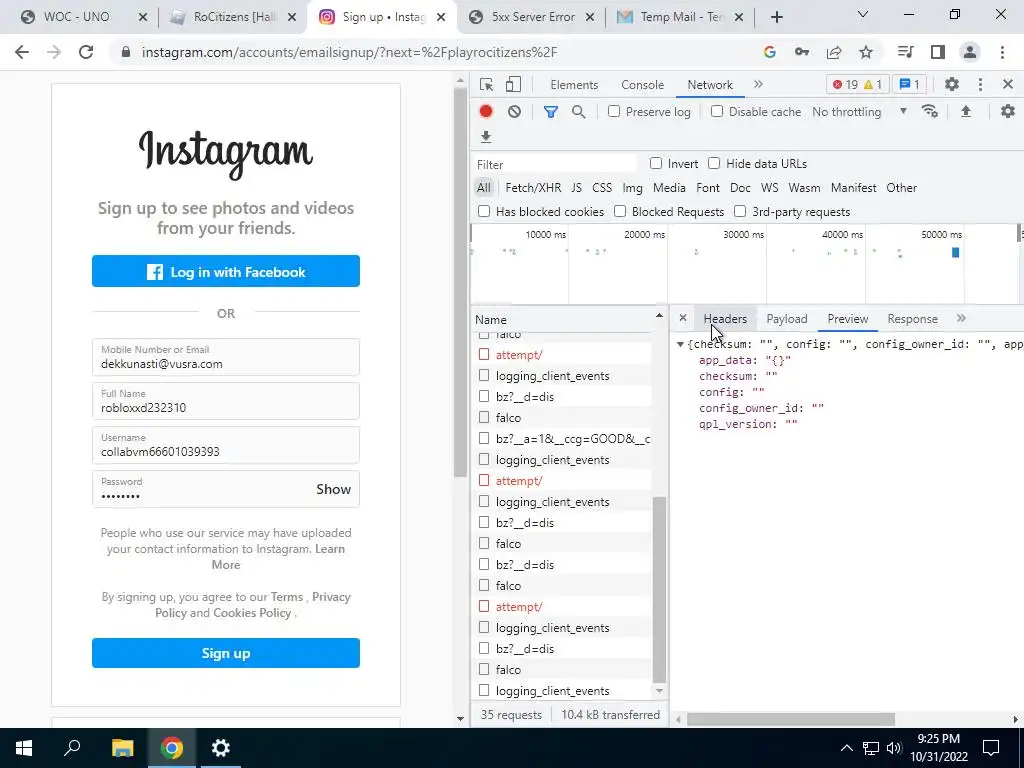The width and height of the screenshot is (1024, 768).
Task: Switch to Elements tab
Action: [x=574, y=85]
